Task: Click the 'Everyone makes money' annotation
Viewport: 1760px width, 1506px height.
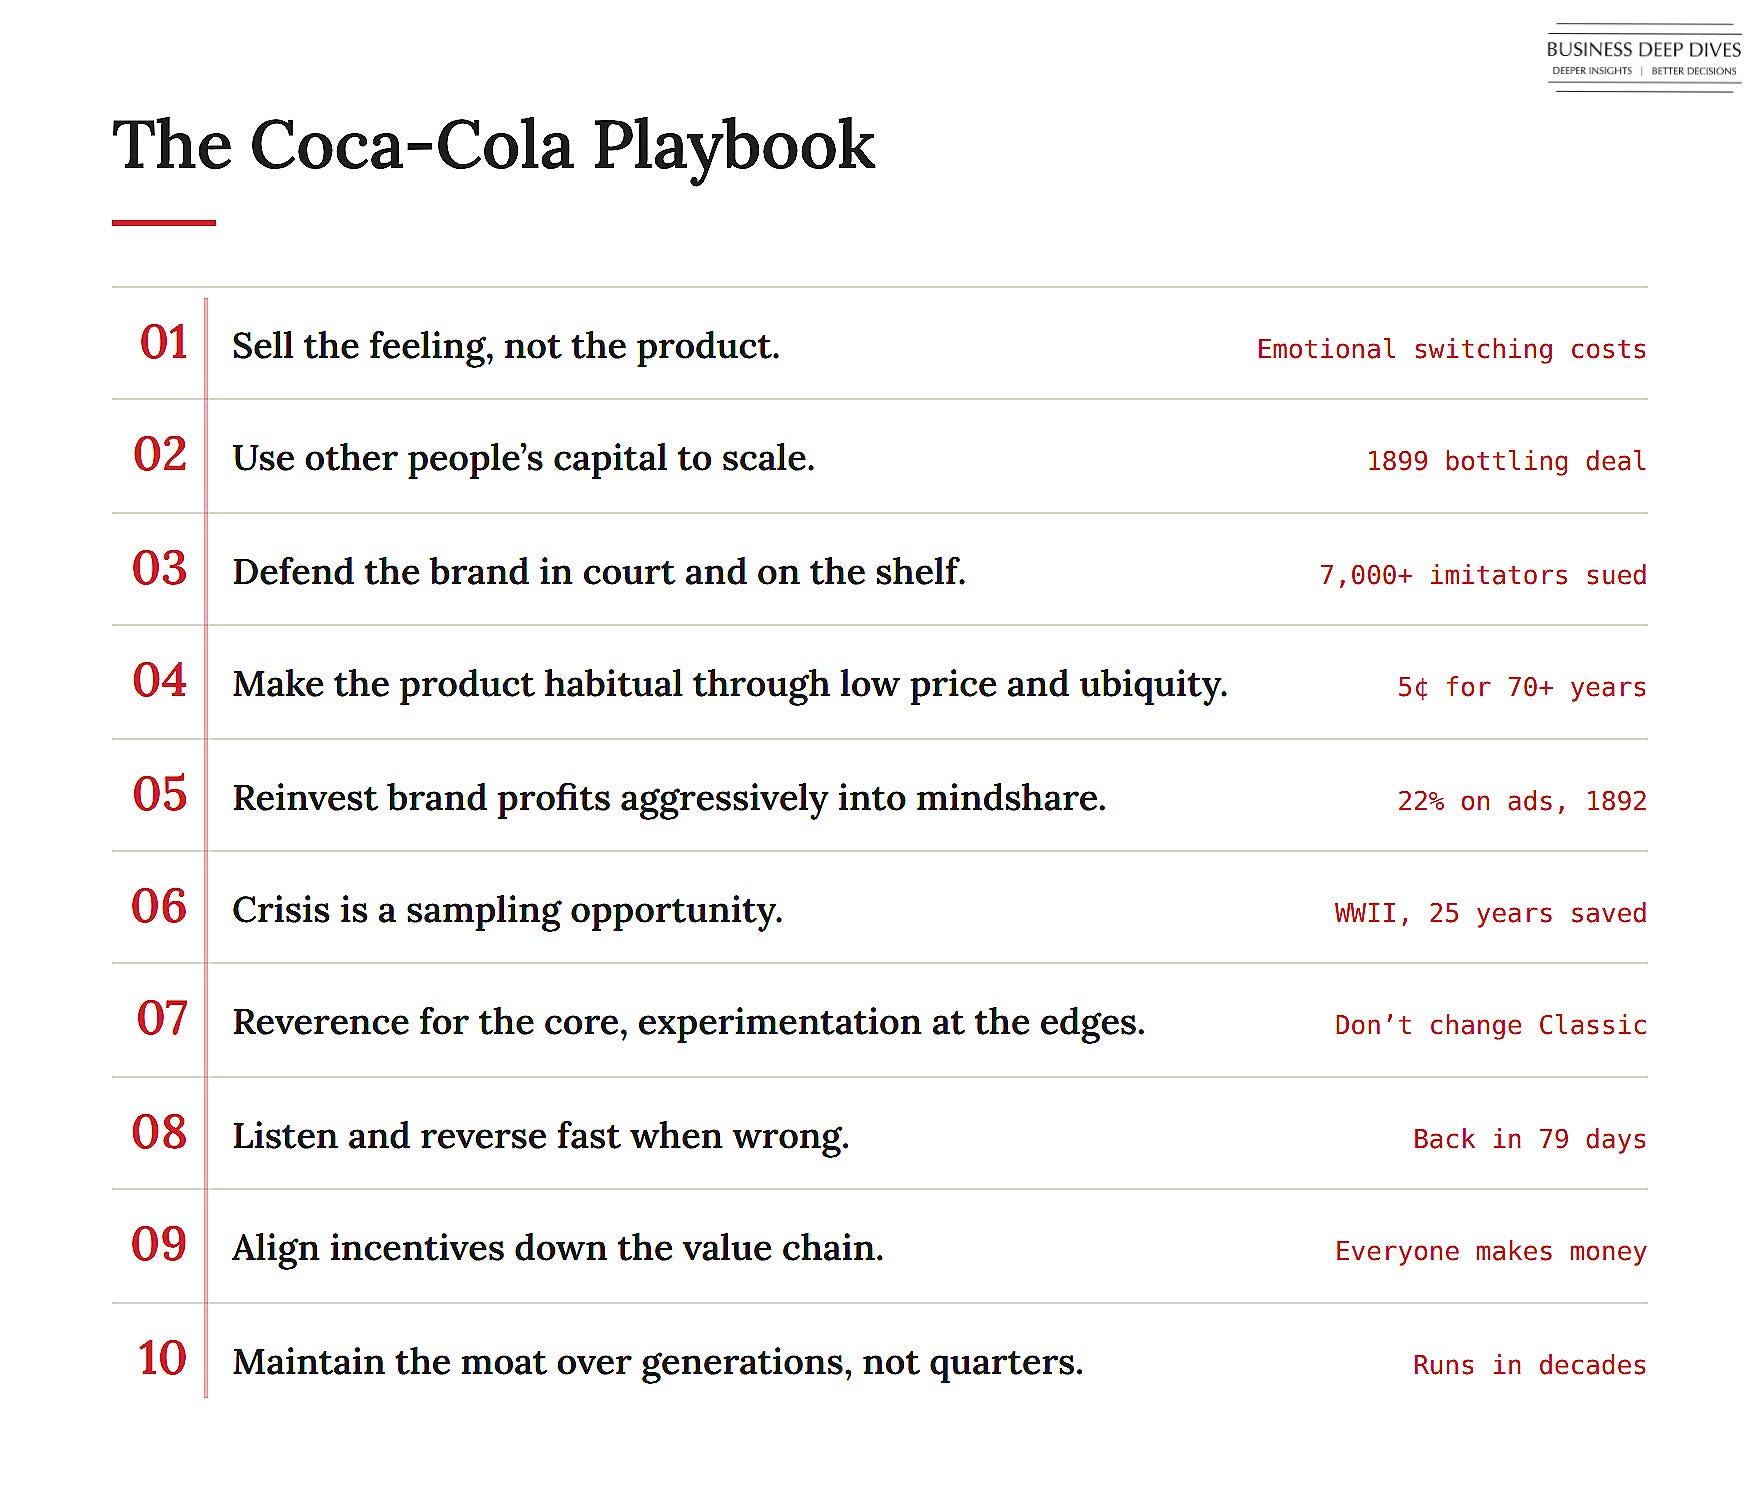Action: 1490,1251
